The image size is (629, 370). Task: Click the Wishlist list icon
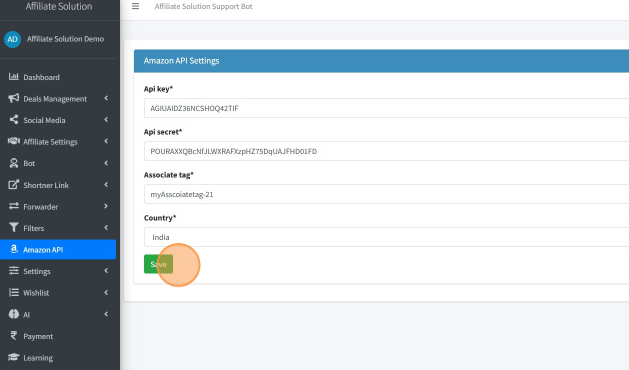tap(14, 292)
